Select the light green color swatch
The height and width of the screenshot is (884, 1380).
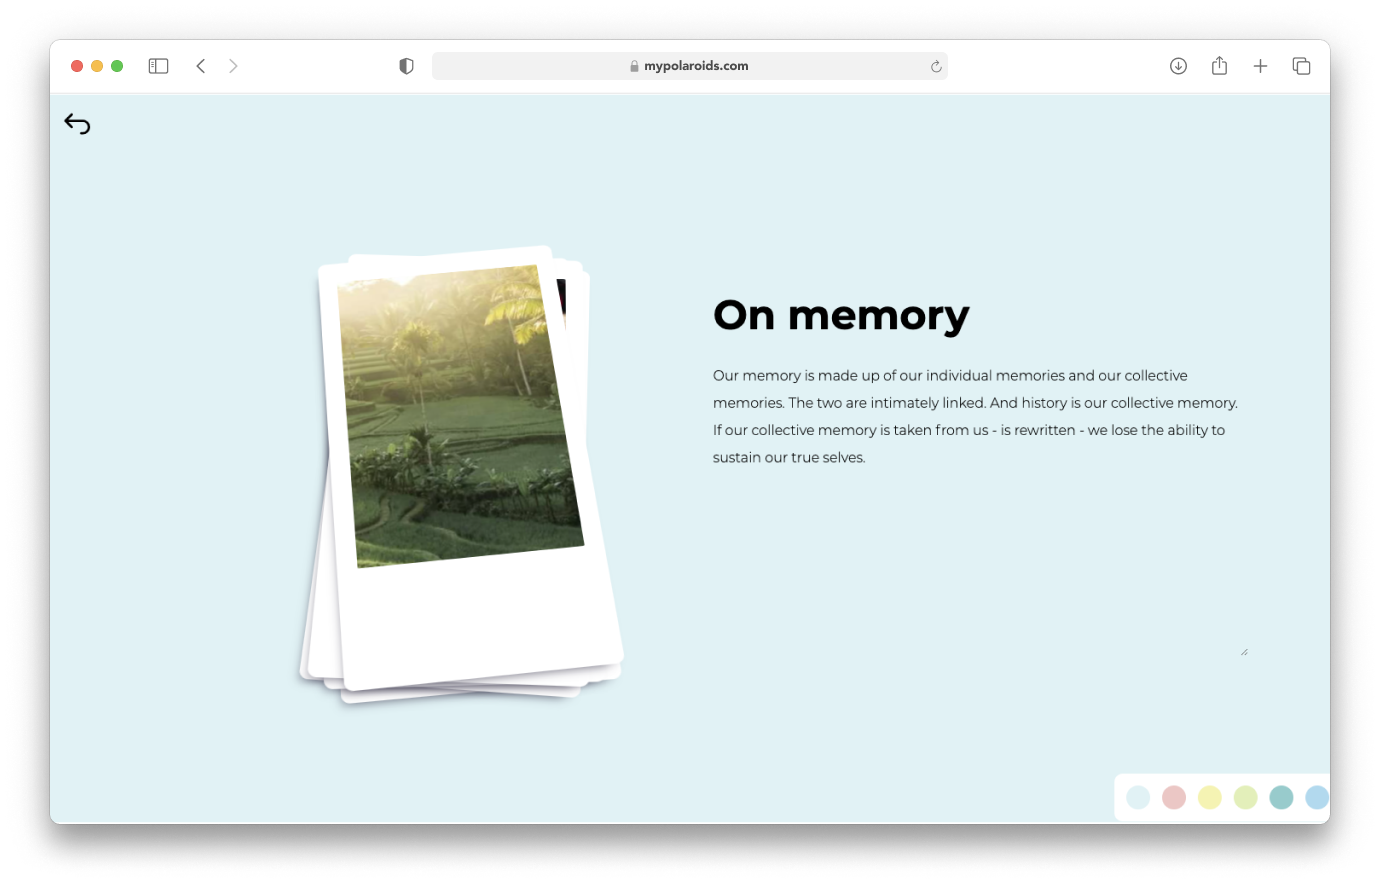pyautogui.click(x=1245, y=797)
